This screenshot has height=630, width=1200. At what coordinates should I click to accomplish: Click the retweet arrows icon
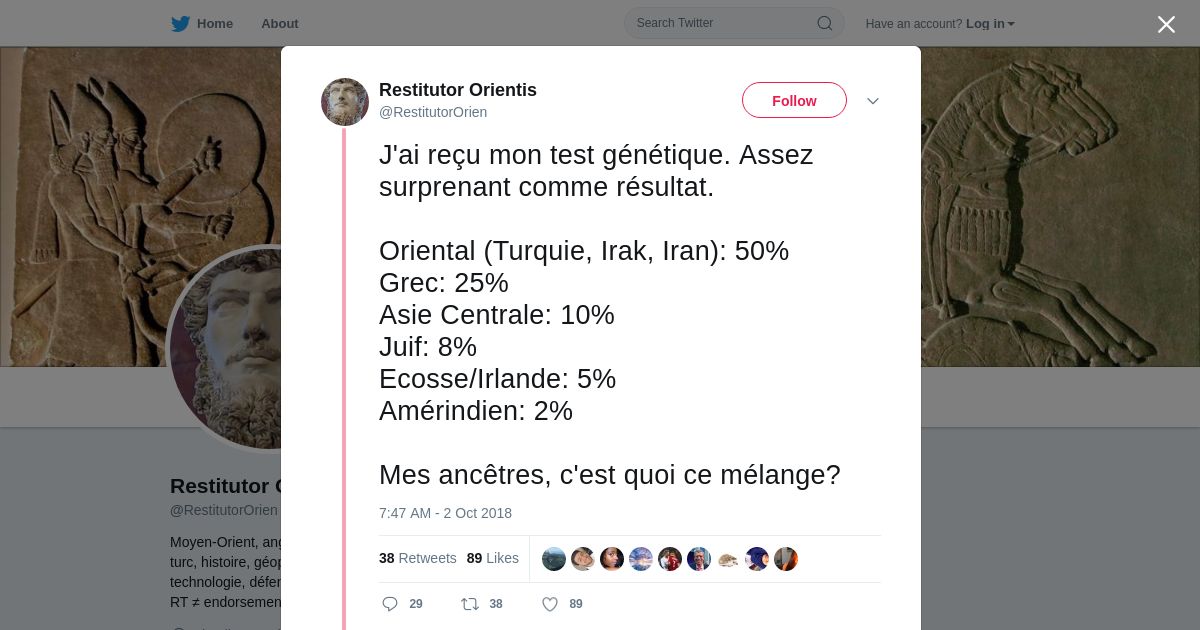tap(469, 604)
